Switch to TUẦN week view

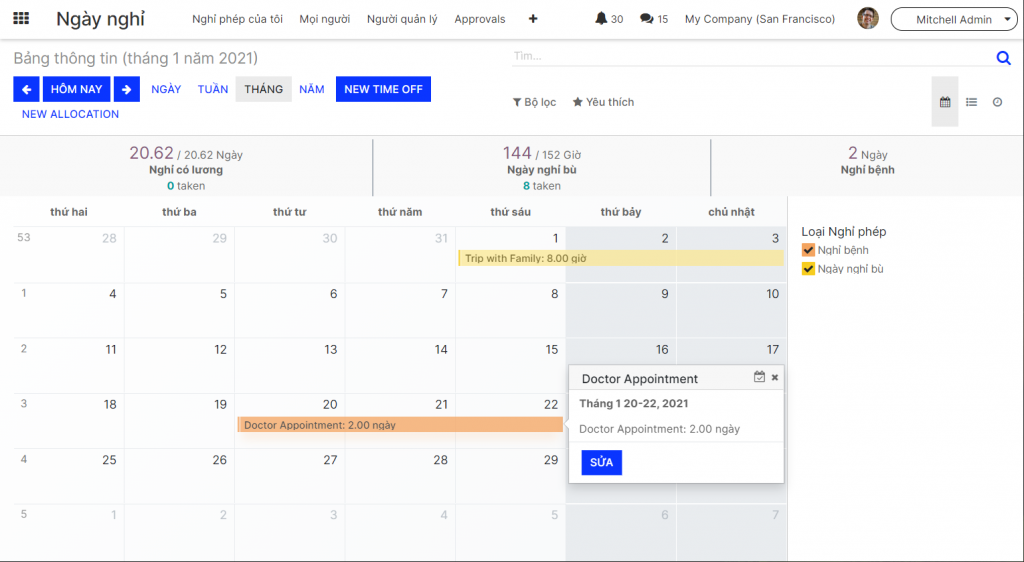click(213, 89)
